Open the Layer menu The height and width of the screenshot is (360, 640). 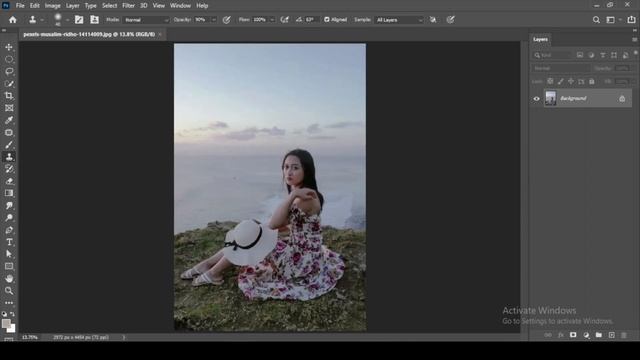pyautogui.click(x=73, y=6)
